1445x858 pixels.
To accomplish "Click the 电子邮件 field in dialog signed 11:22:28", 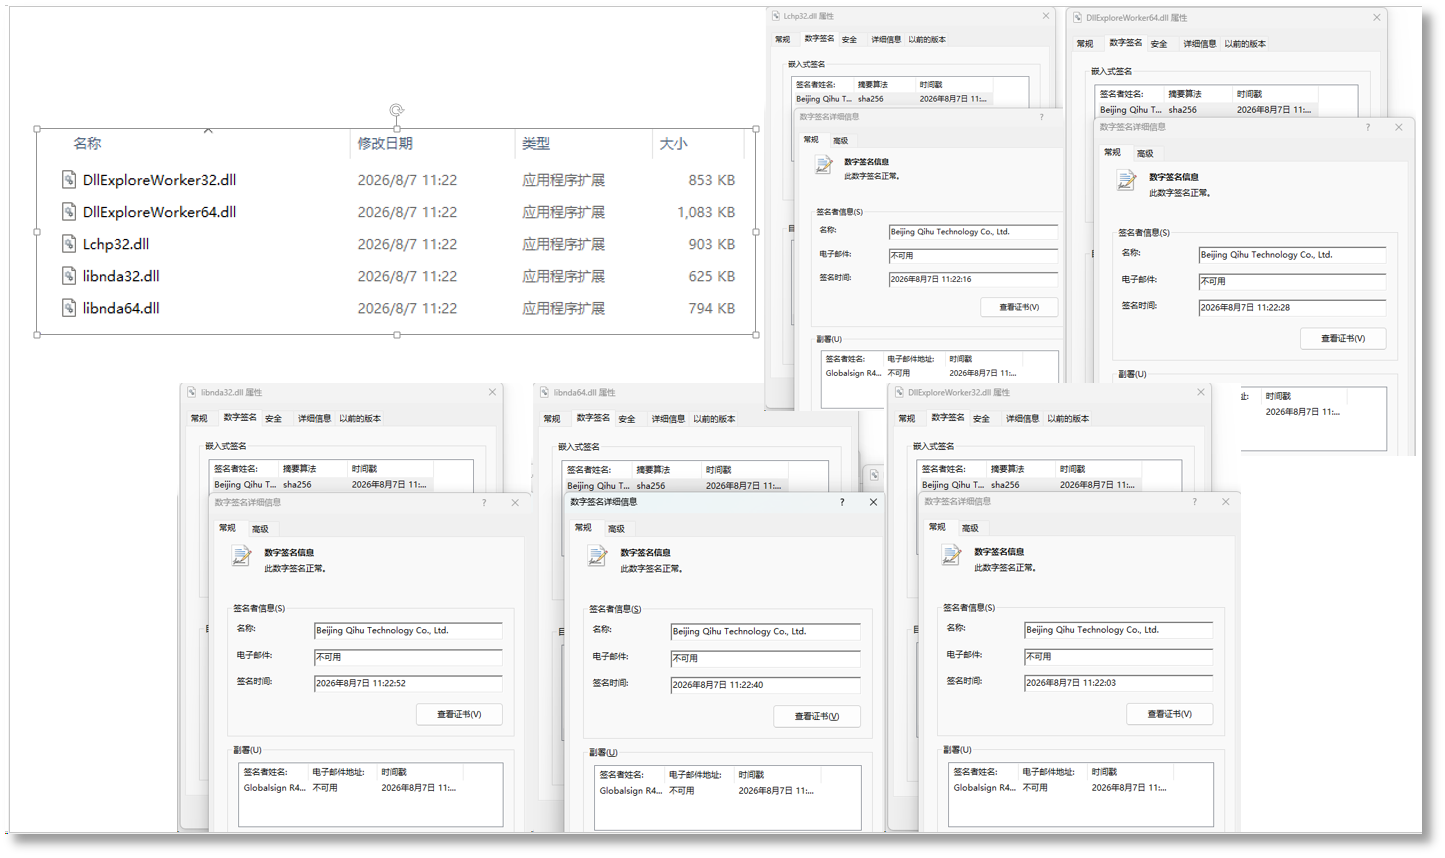I will [1292, 281].
